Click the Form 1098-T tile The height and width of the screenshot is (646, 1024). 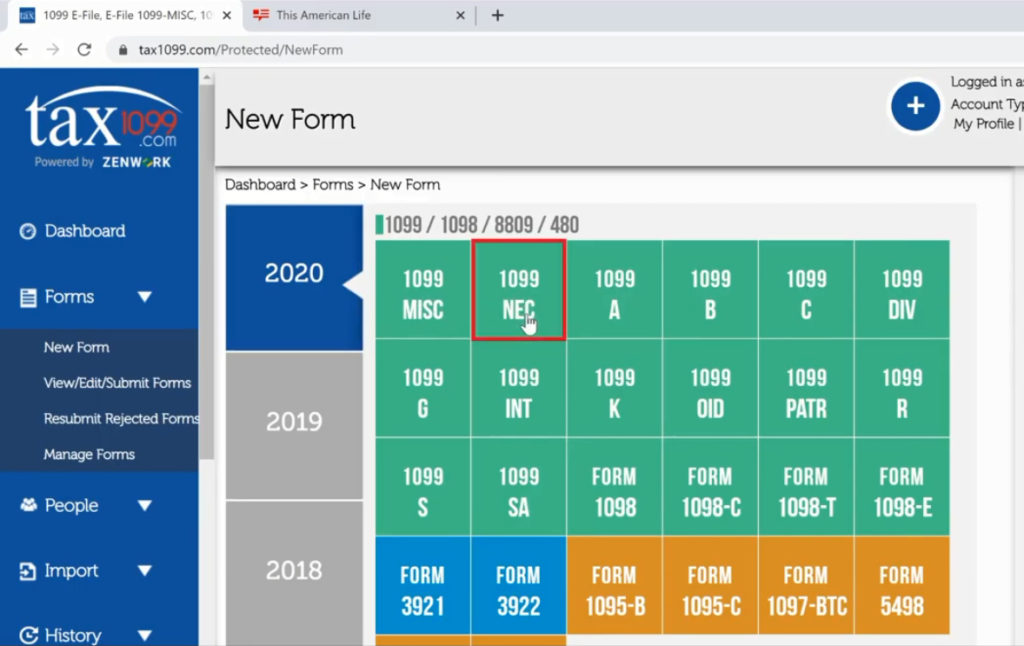pos(805,487)
